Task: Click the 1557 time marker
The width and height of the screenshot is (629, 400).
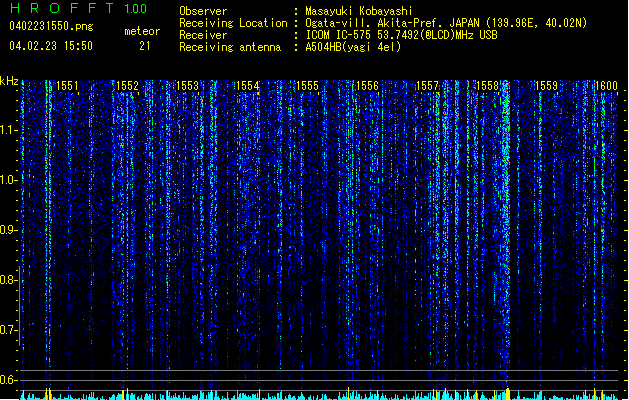Action: click(428, 86)
